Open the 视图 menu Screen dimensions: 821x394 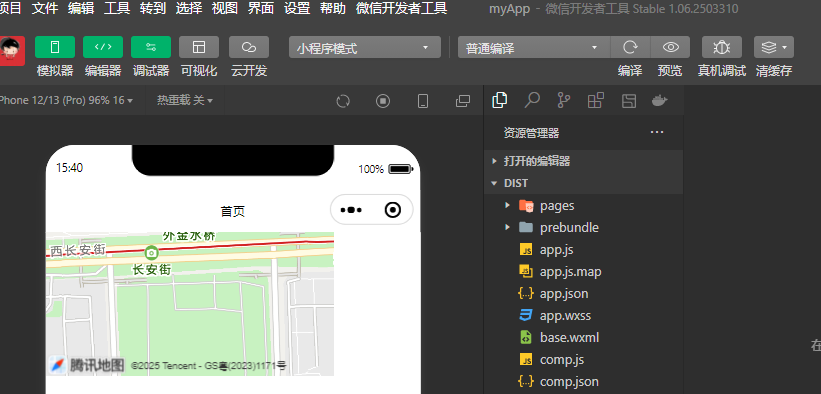click(225, 8)
